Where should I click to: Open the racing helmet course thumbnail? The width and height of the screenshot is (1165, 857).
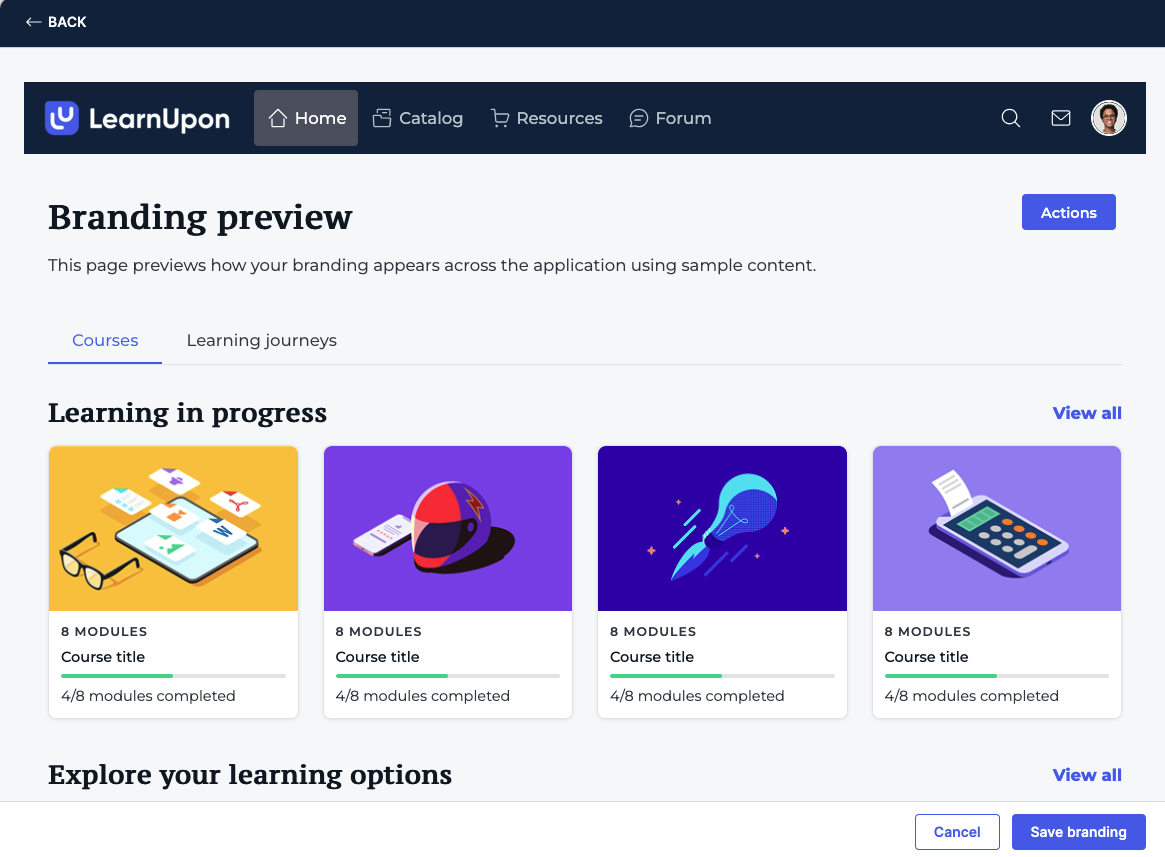tap(448, 528)
